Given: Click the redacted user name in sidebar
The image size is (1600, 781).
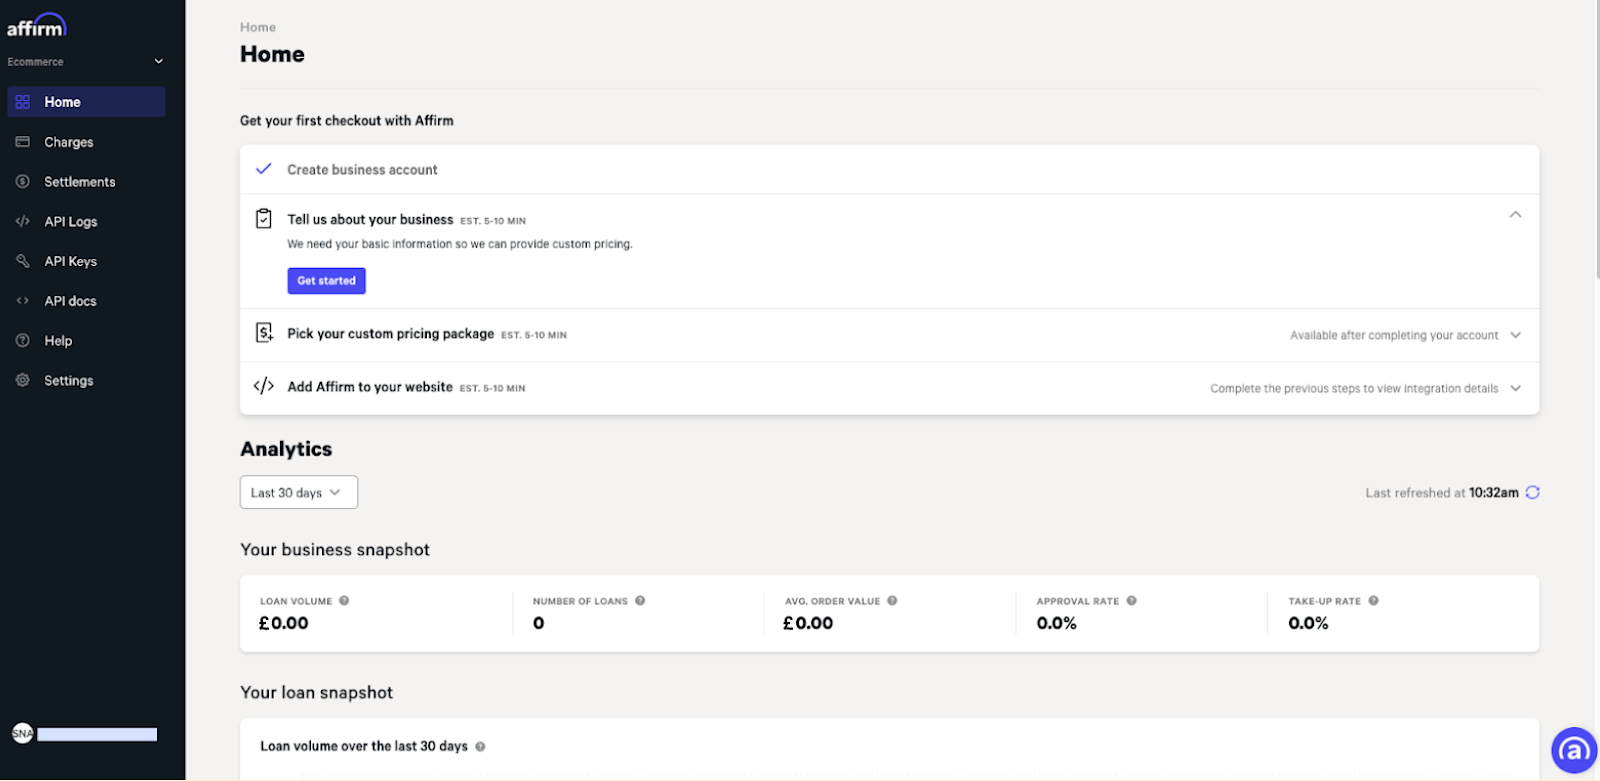Looking at the screenshot, I should (x=97, y=734).
